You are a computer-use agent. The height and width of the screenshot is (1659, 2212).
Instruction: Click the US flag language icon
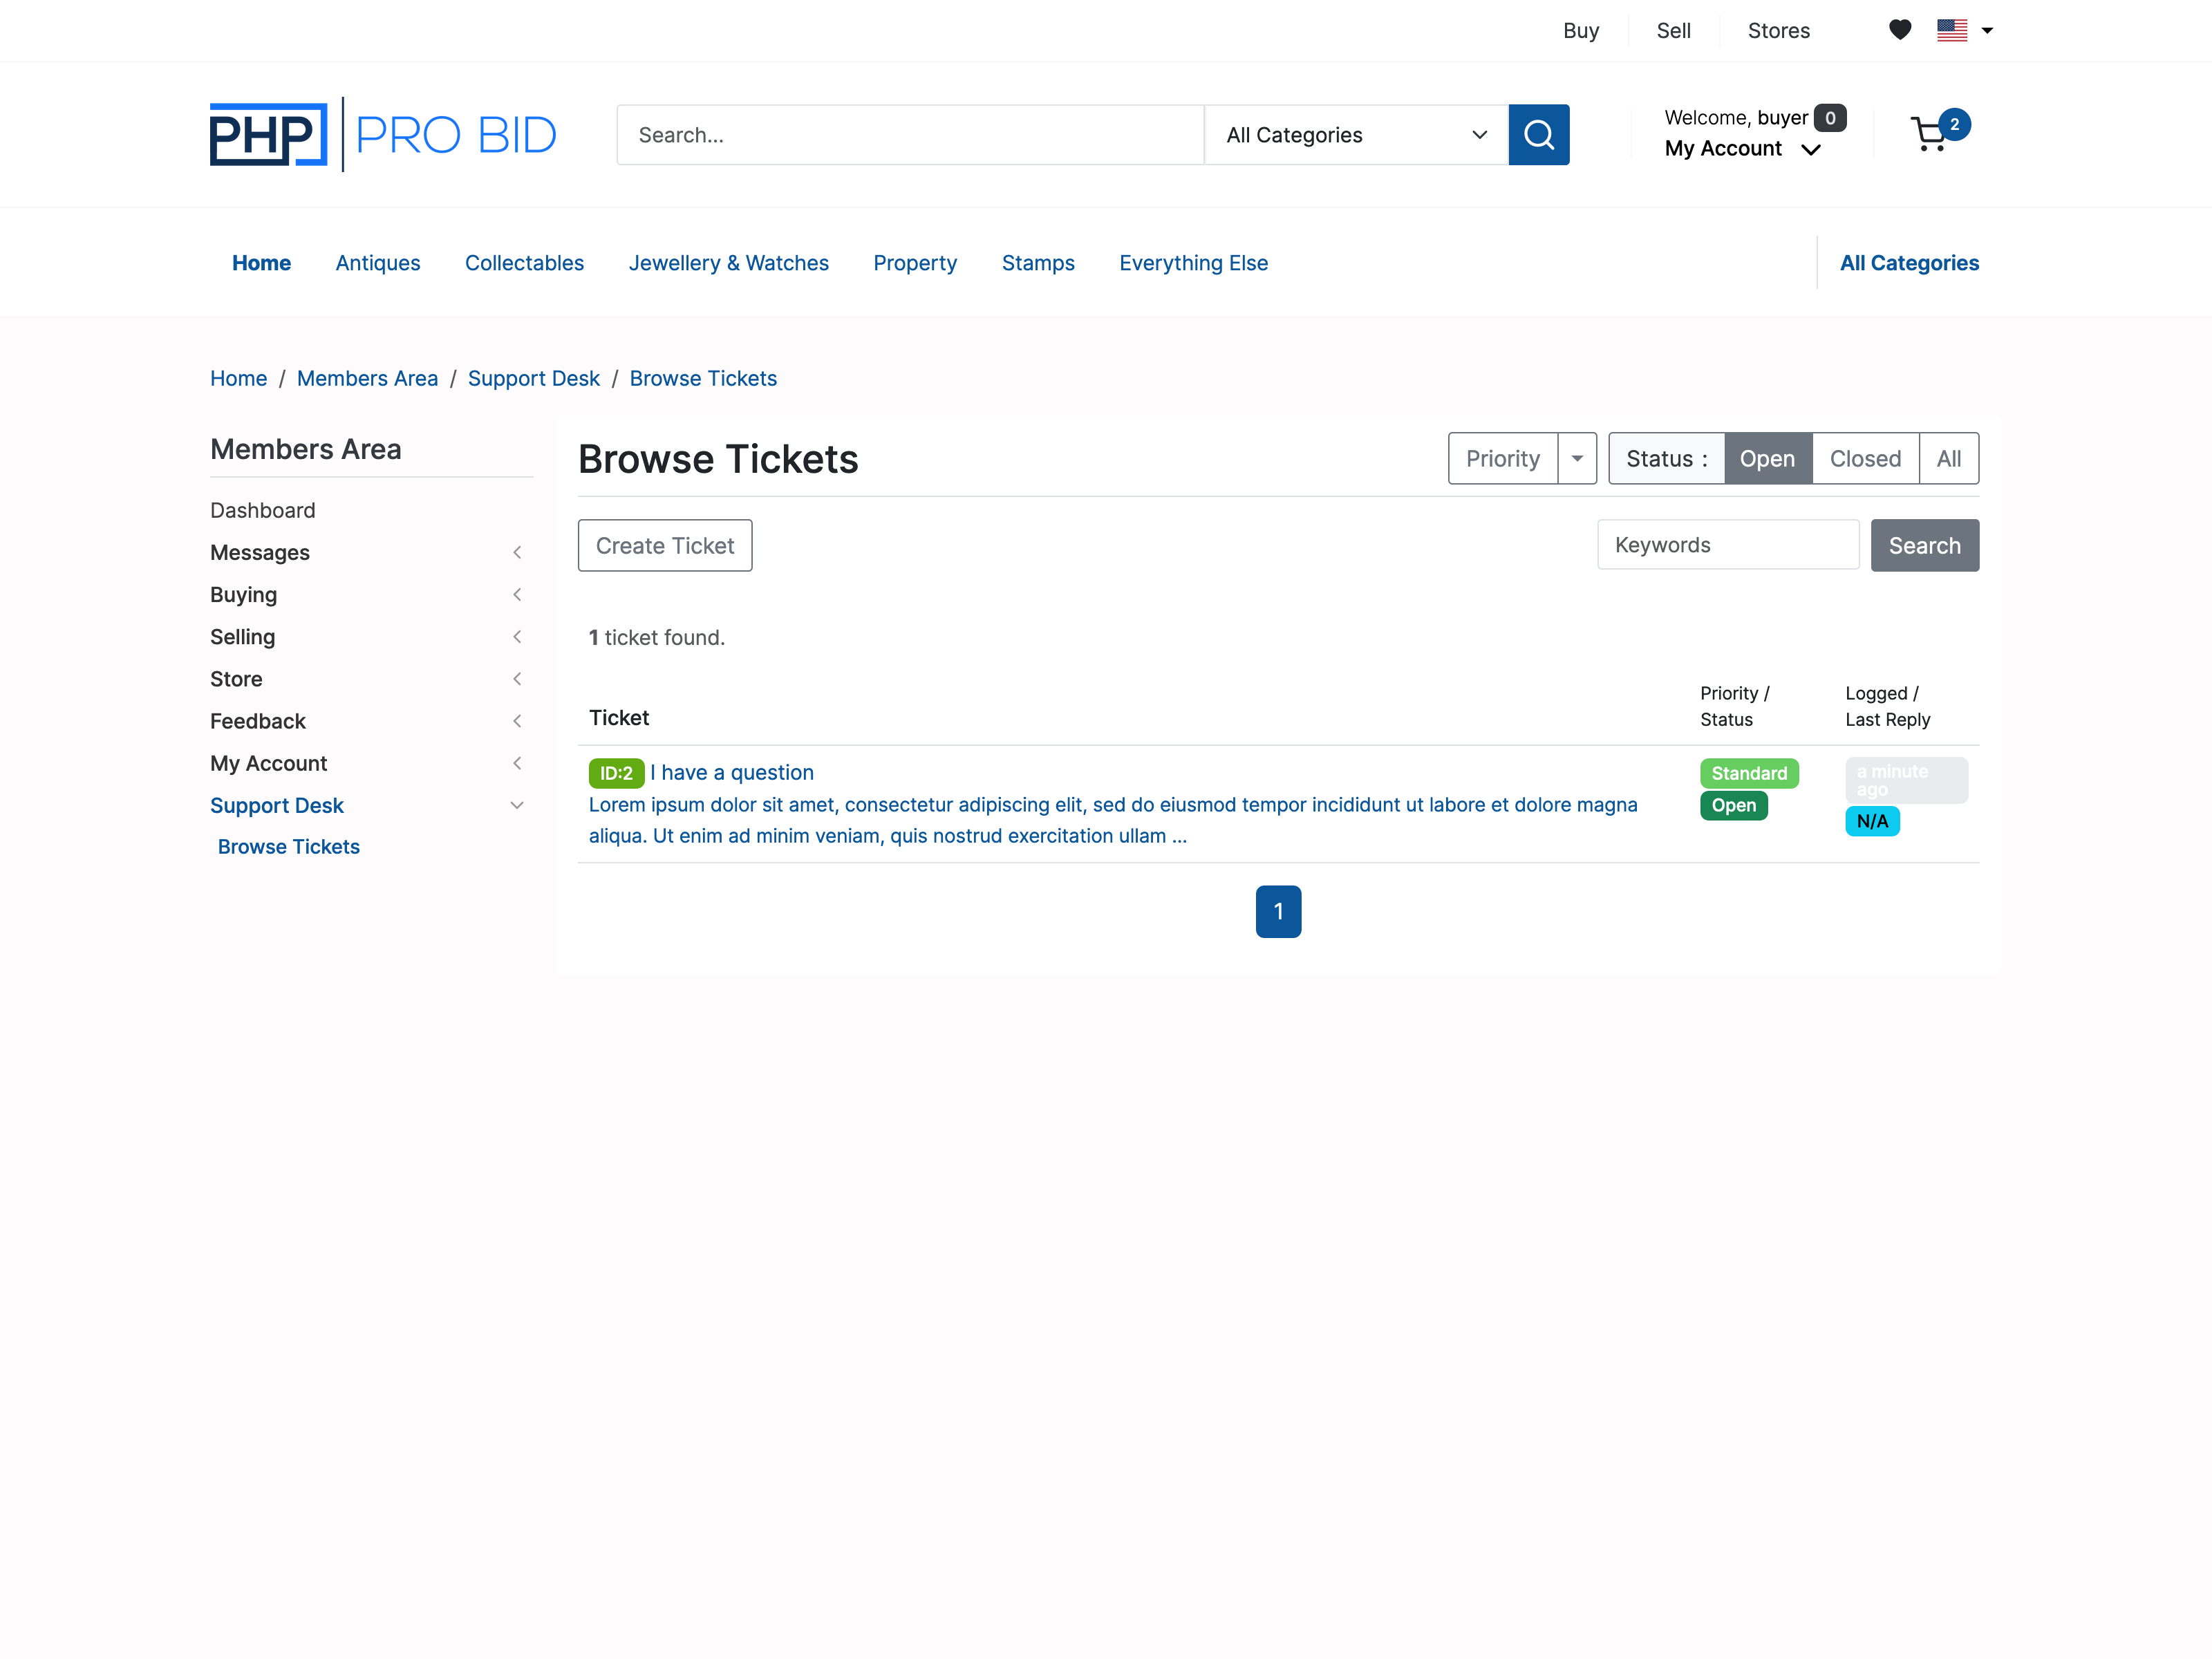[x=1951, y=30]
